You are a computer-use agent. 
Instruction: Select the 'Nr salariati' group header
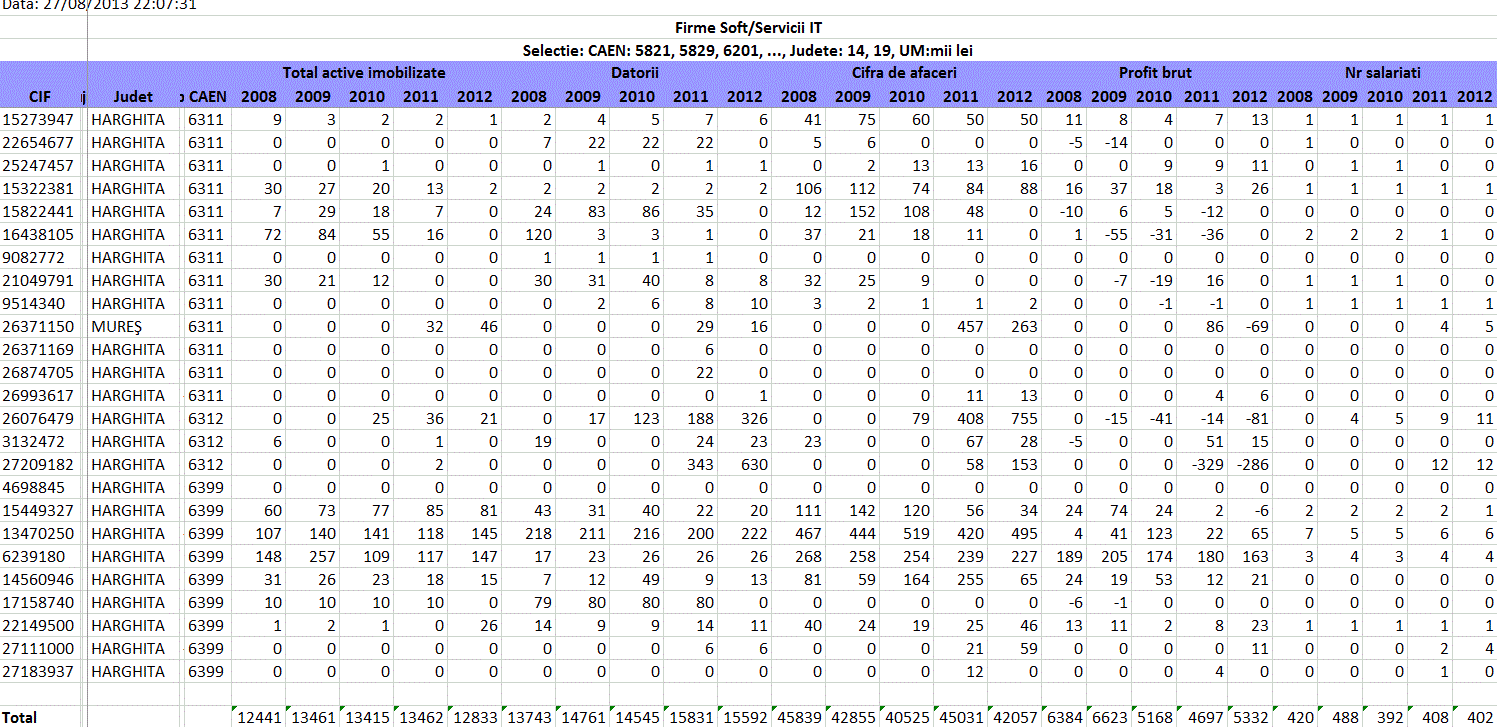pos(1383,72)
